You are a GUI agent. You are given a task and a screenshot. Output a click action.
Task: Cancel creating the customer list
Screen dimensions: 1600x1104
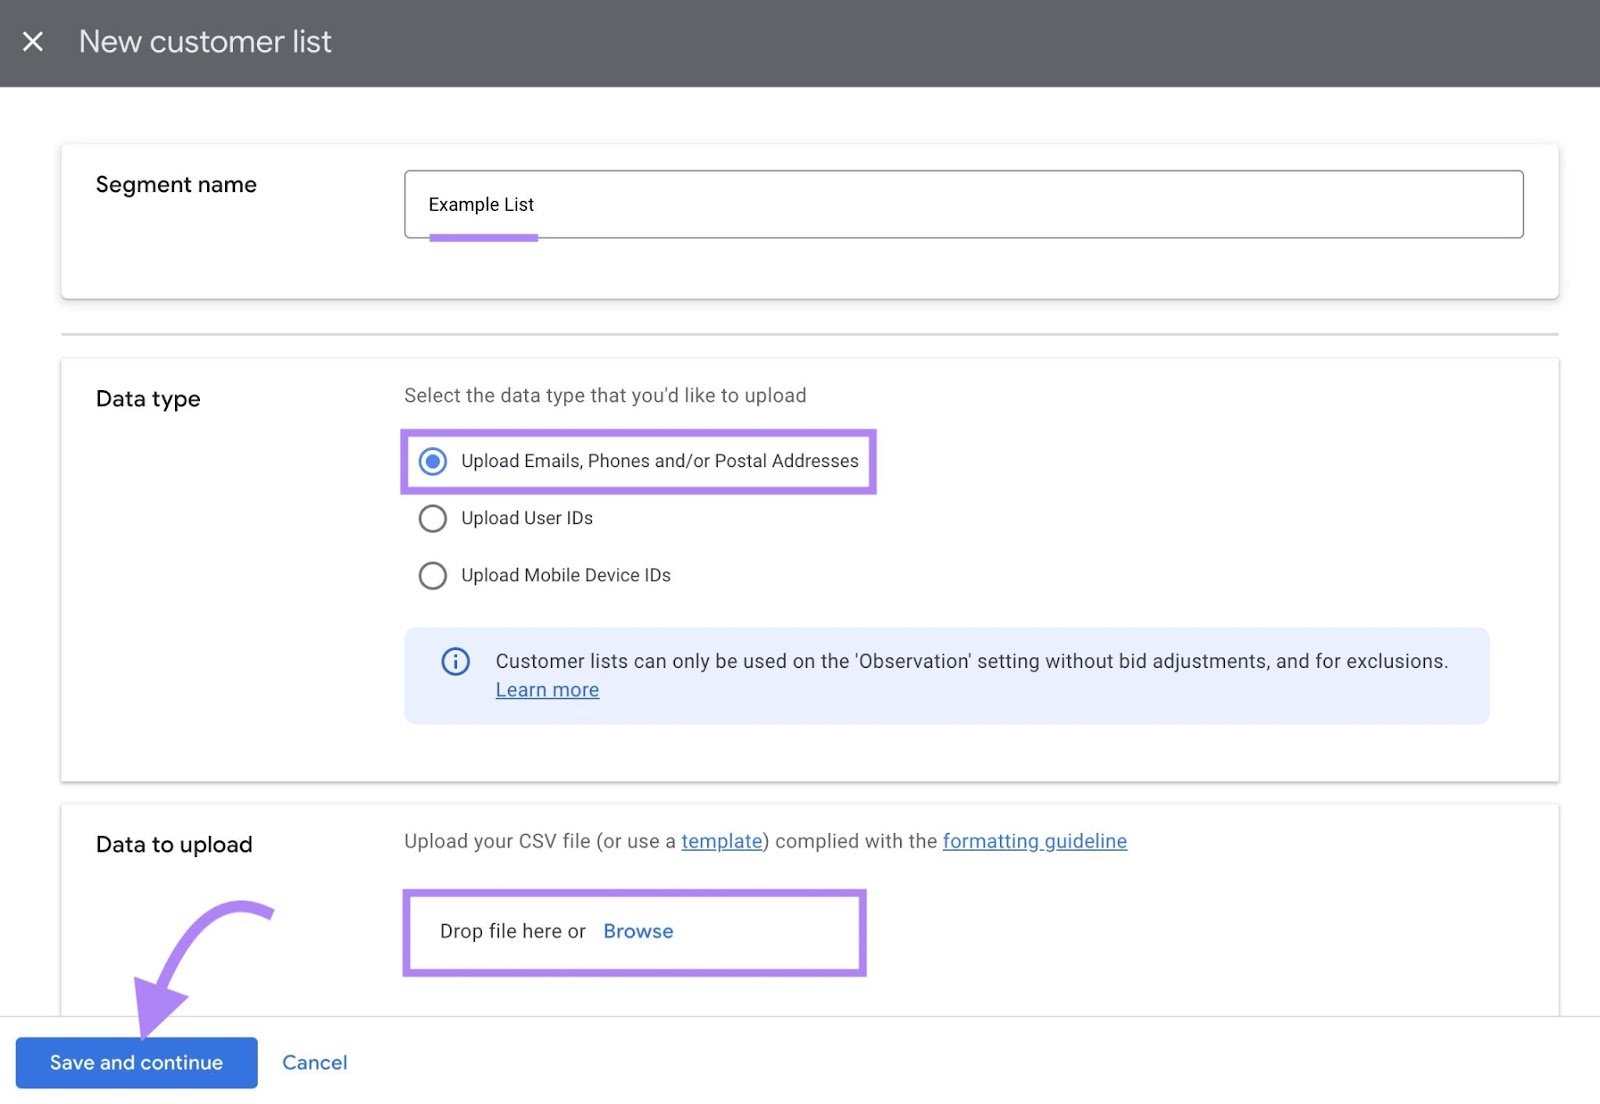314,1062
